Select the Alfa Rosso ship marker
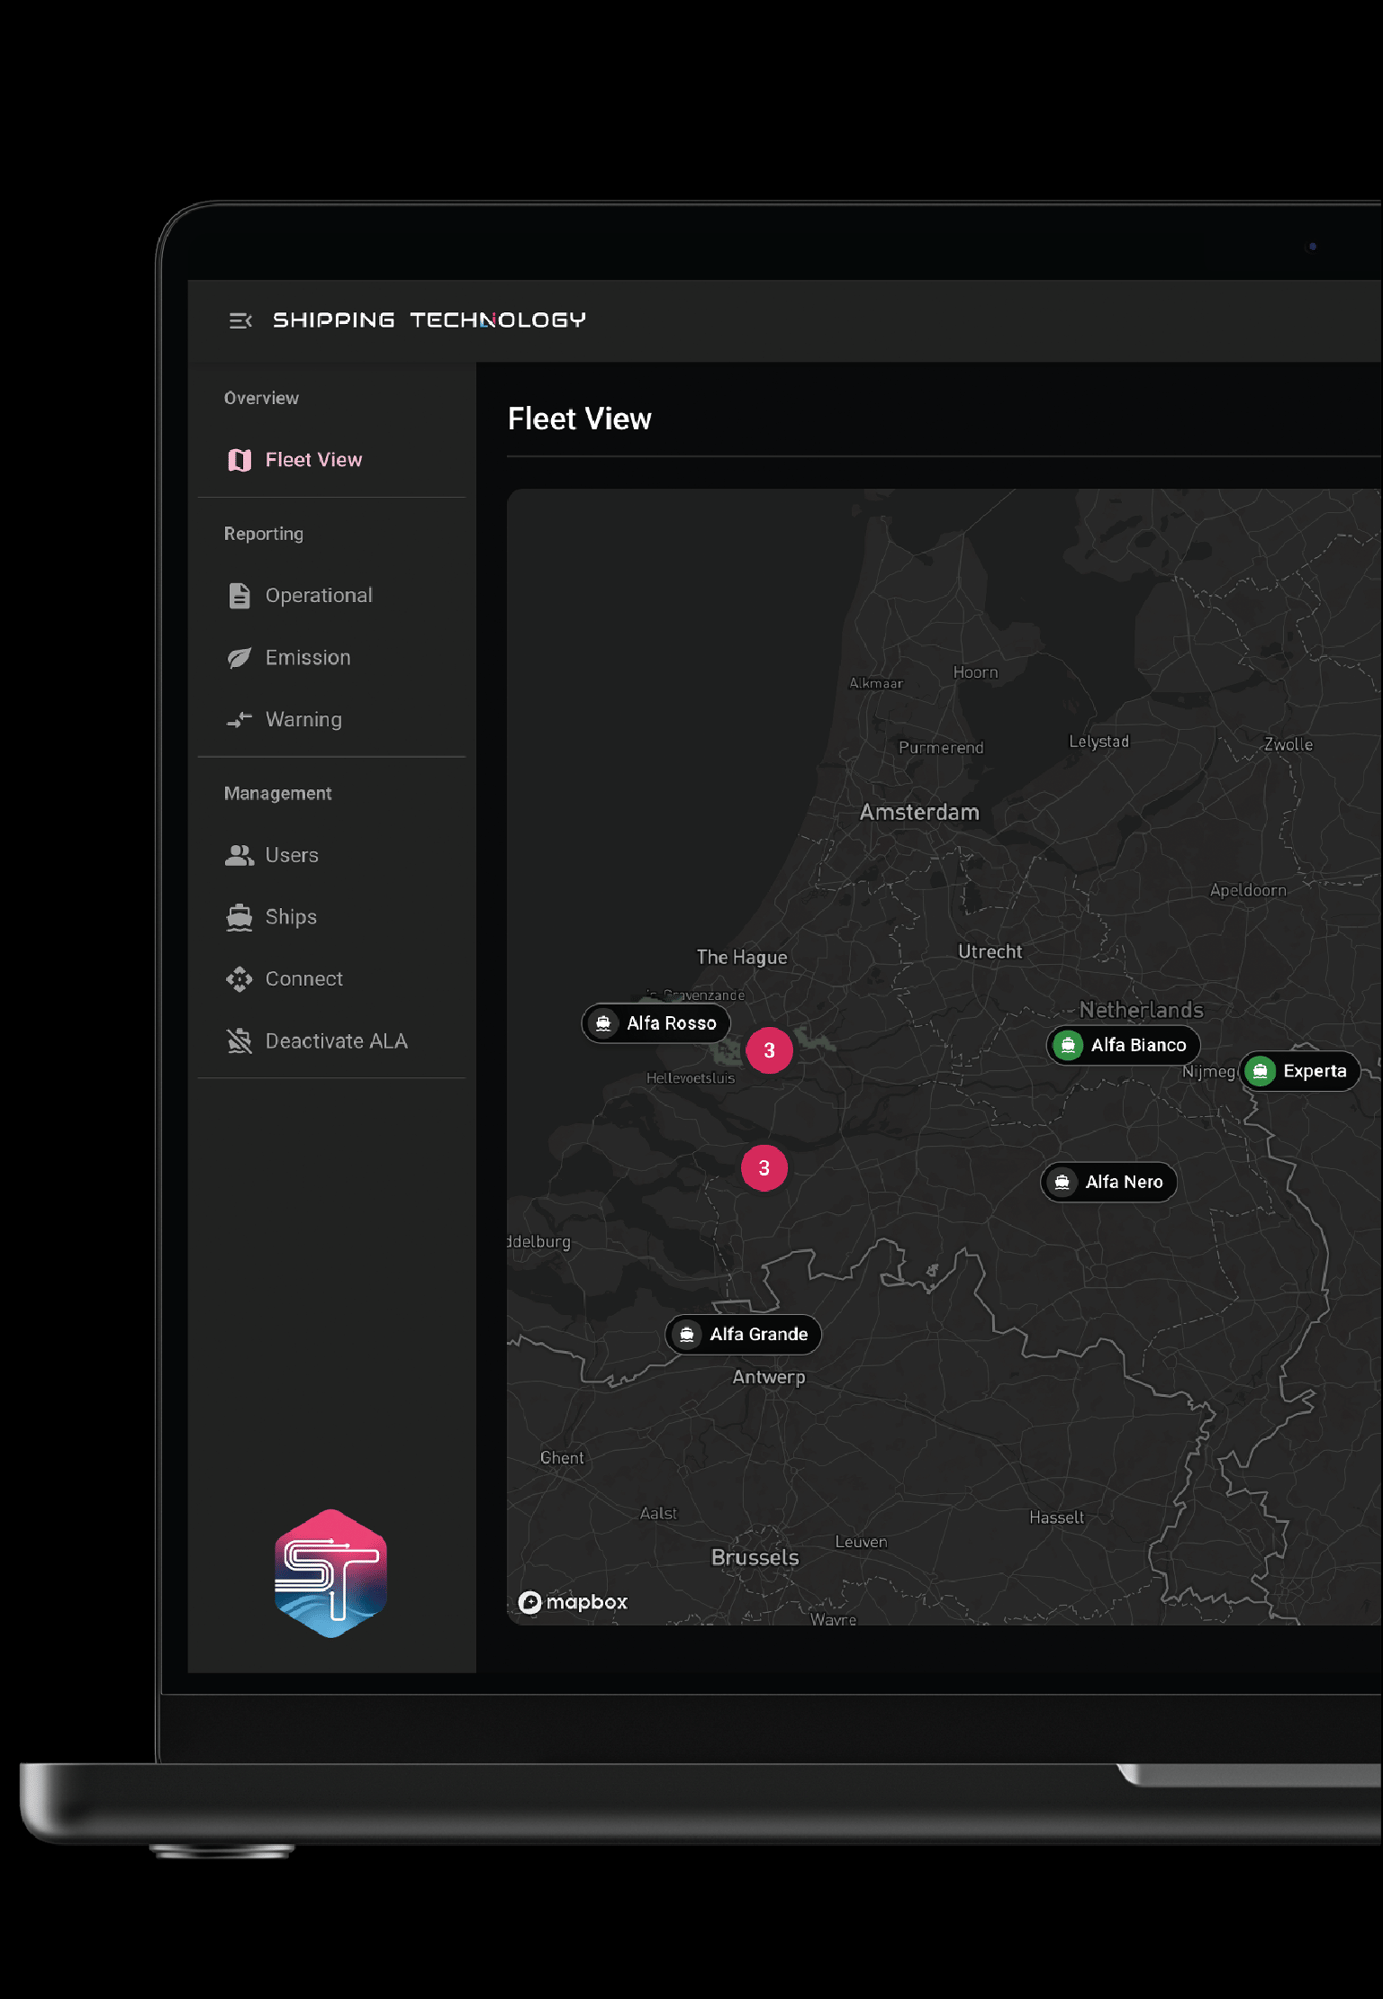The image size is (1383, 1999). (x=657, y=1023)
